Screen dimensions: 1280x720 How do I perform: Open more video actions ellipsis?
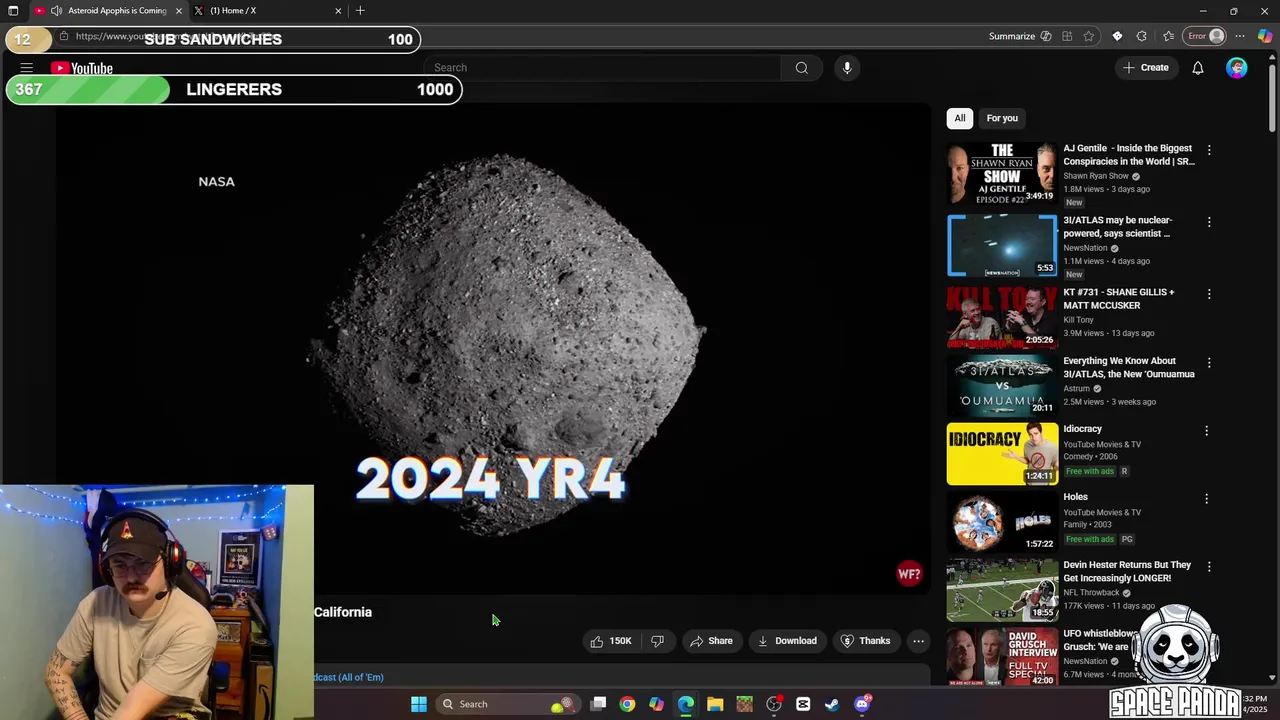coord(918,641)
